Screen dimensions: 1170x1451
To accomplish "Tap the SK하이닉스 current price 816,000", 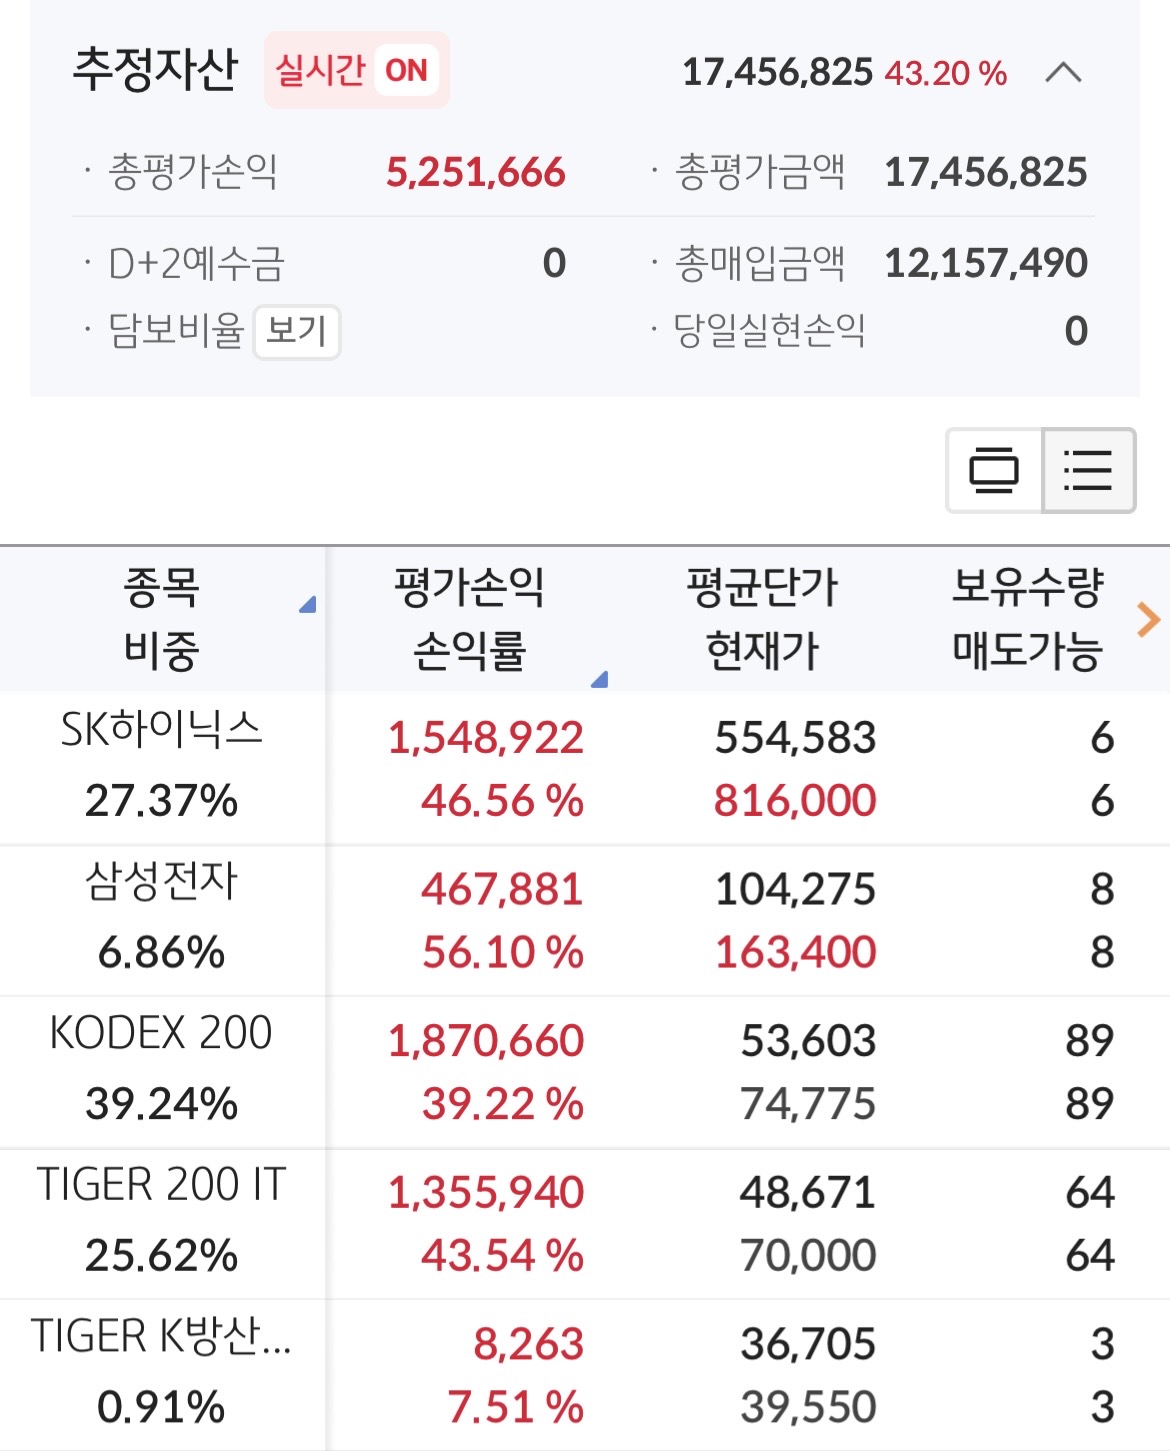I will click(795, 801).
